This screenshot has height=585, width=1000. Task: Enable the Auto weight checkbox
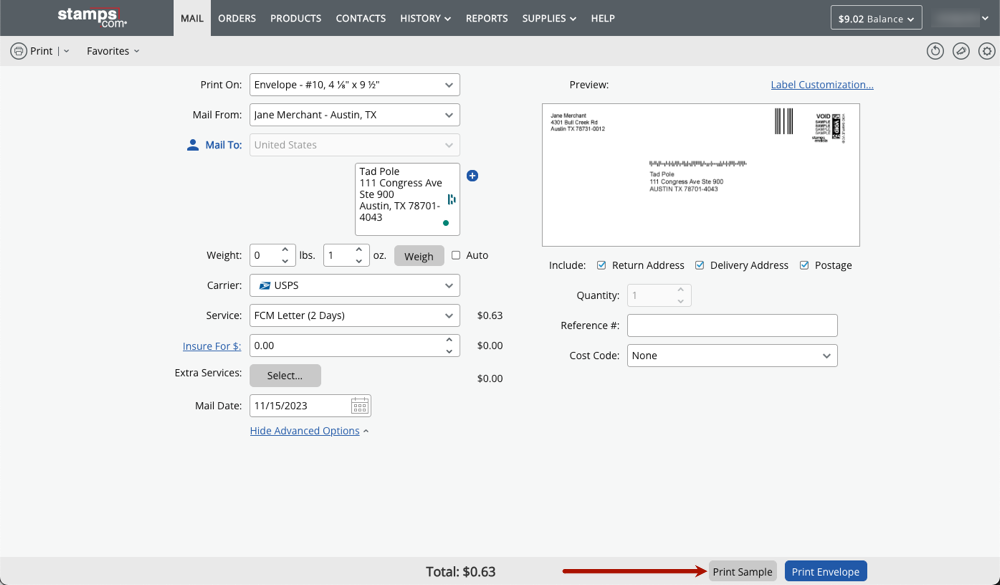[x=456, y=255]
